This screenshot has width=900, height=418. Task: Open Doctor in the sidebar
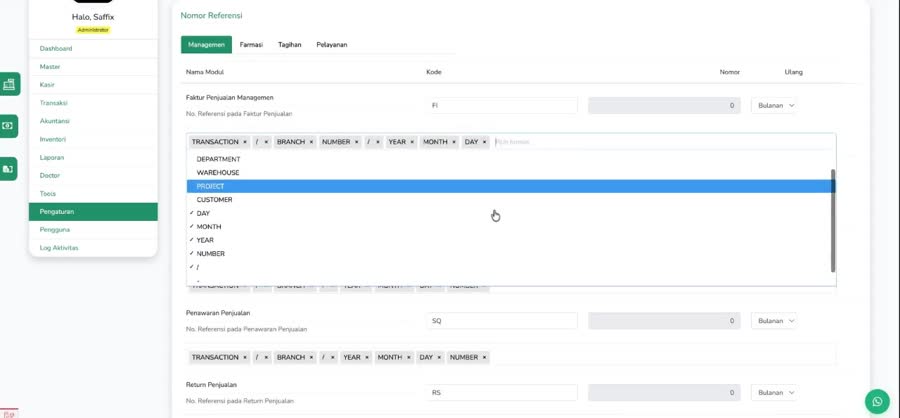coord(93,176)
